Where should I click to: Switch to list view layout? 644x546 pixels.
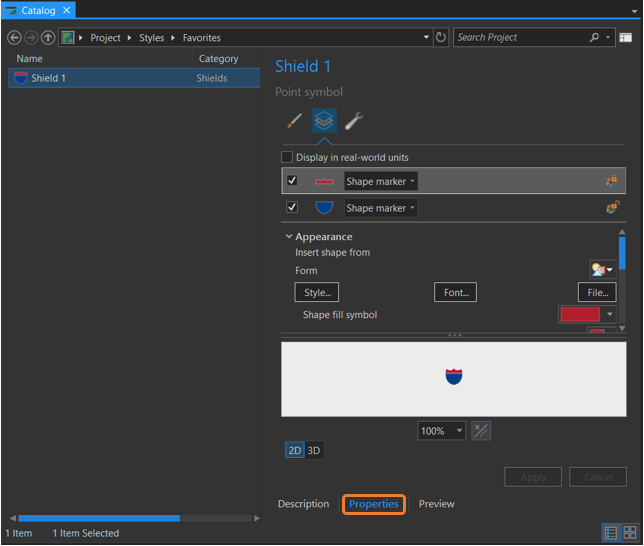(611, 533)
